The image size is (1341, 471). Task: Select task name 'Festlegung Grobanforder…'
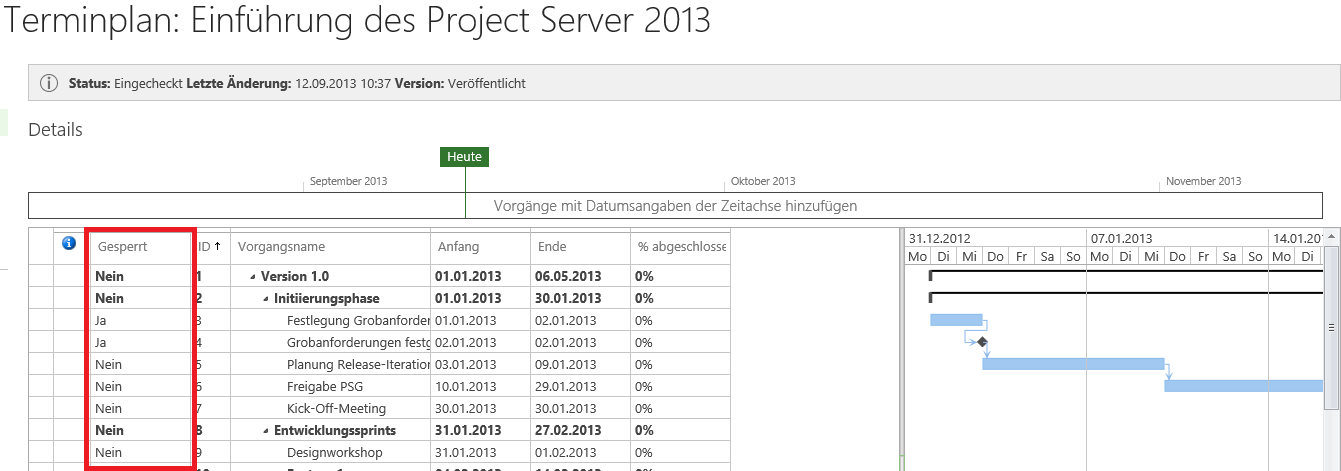(x=358, y=321)
